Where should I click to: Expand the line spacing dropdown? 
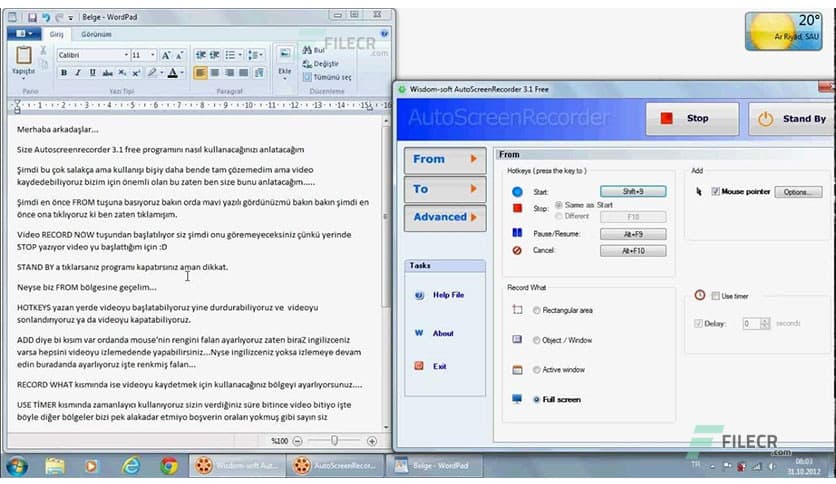click(262, 55)
